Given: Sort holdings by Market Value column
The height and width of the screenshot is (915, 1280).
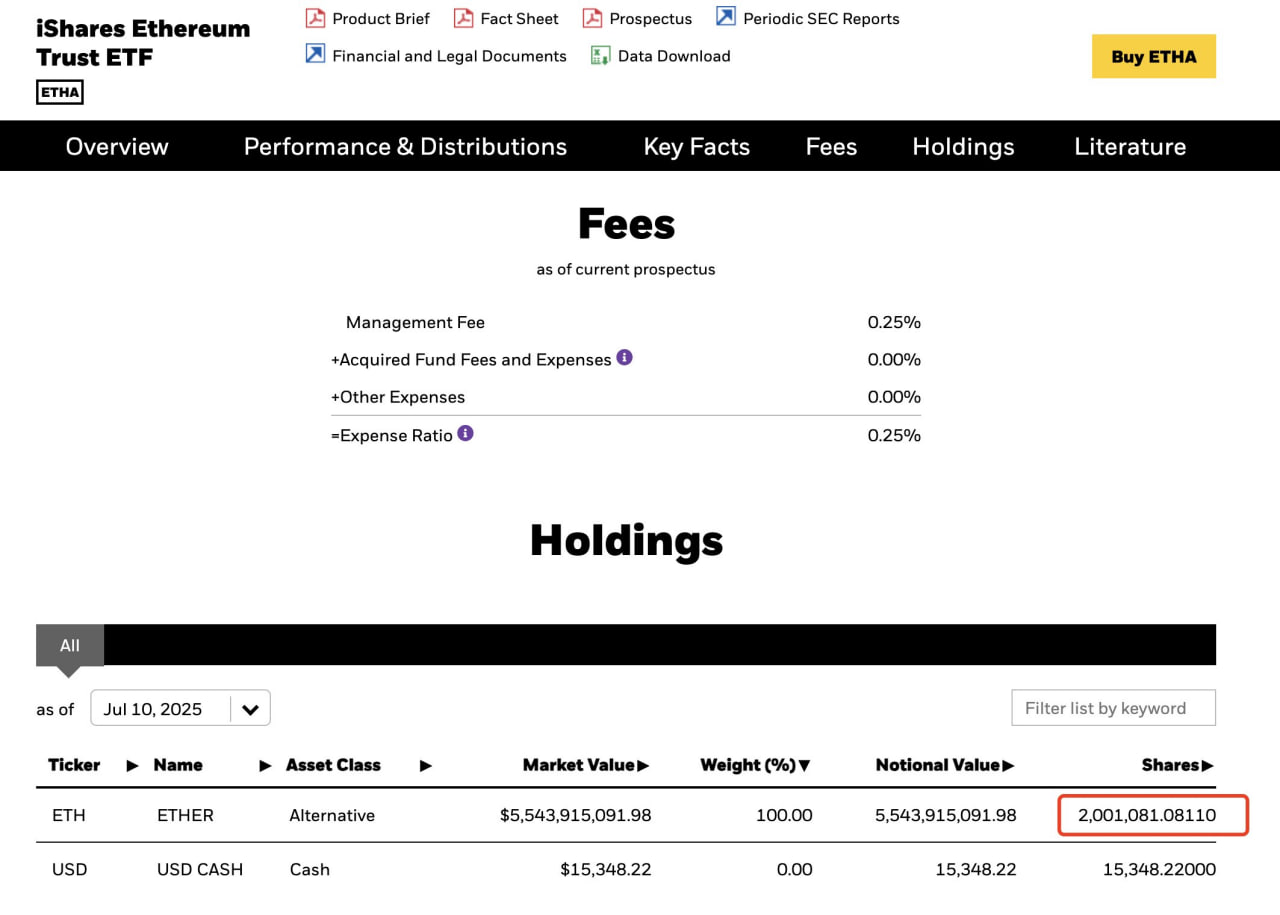Looking at the screenshot, I should point(586,765).
